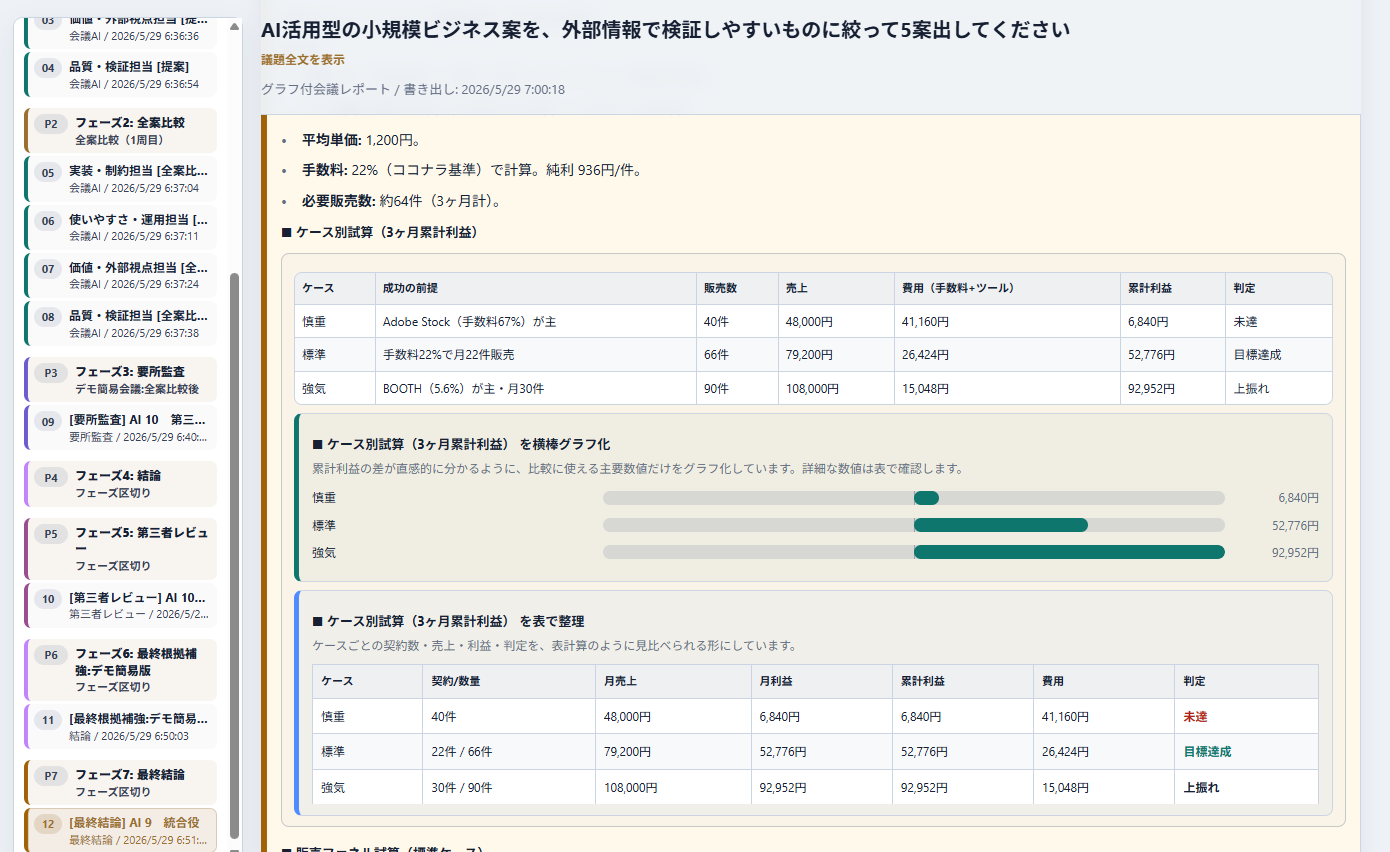Click the red 未達 verdict
Image resolution: width=1390 pixels, height=852 pixels.
point(1195,716)
